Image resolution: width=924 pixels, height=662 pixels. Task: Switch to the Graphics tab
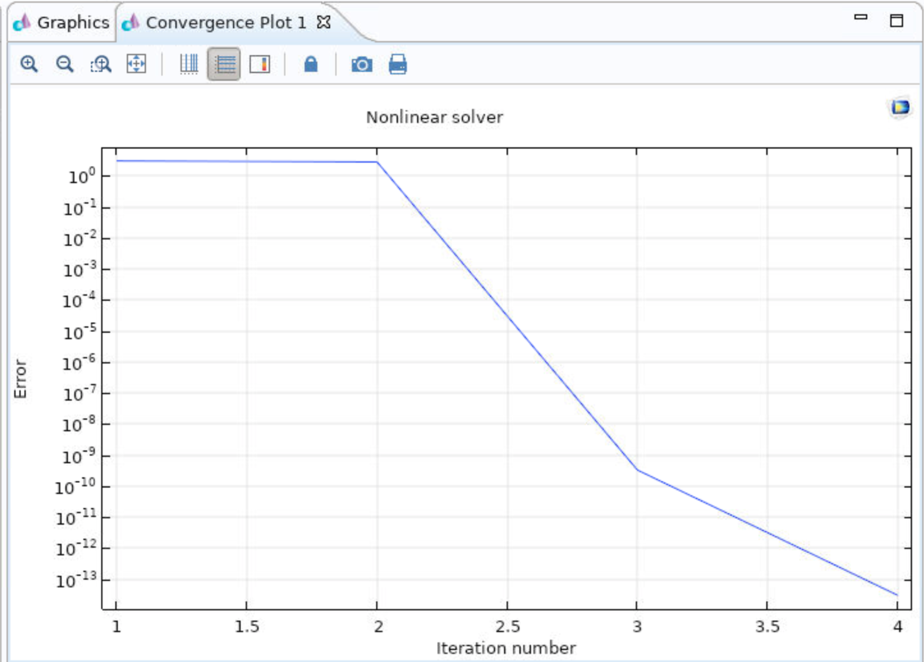[x=62, y=22]
